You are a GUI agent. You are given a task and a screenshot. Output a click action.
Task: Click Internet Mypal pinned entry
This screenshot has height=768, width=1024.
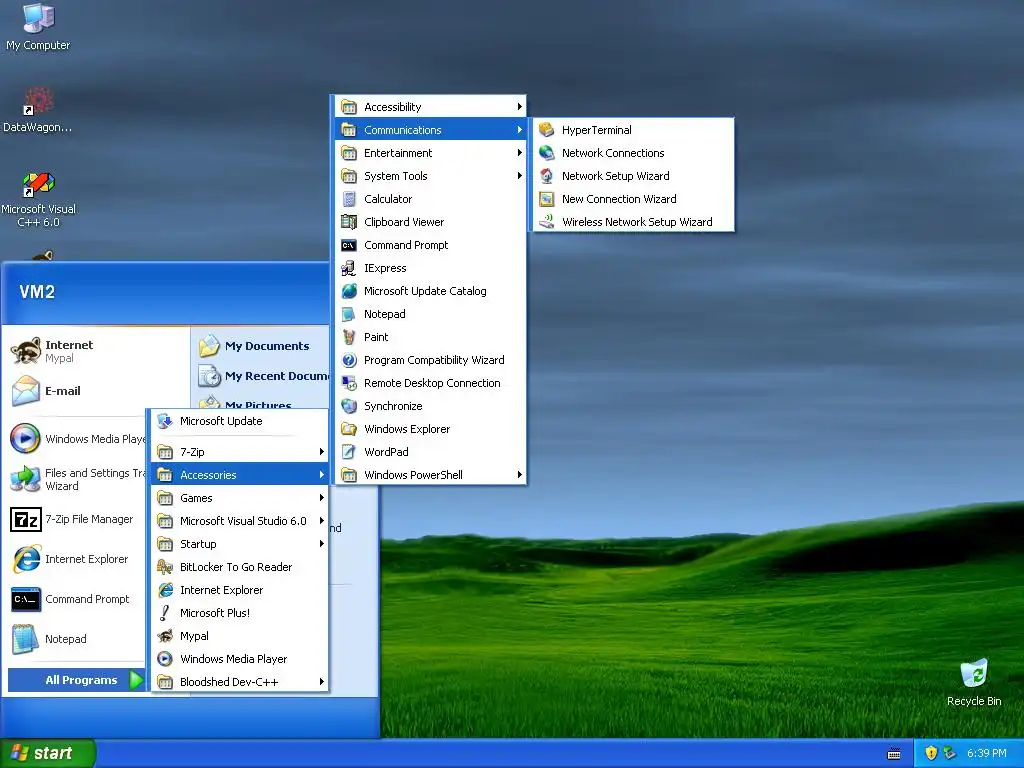click(x=97, y=351)
